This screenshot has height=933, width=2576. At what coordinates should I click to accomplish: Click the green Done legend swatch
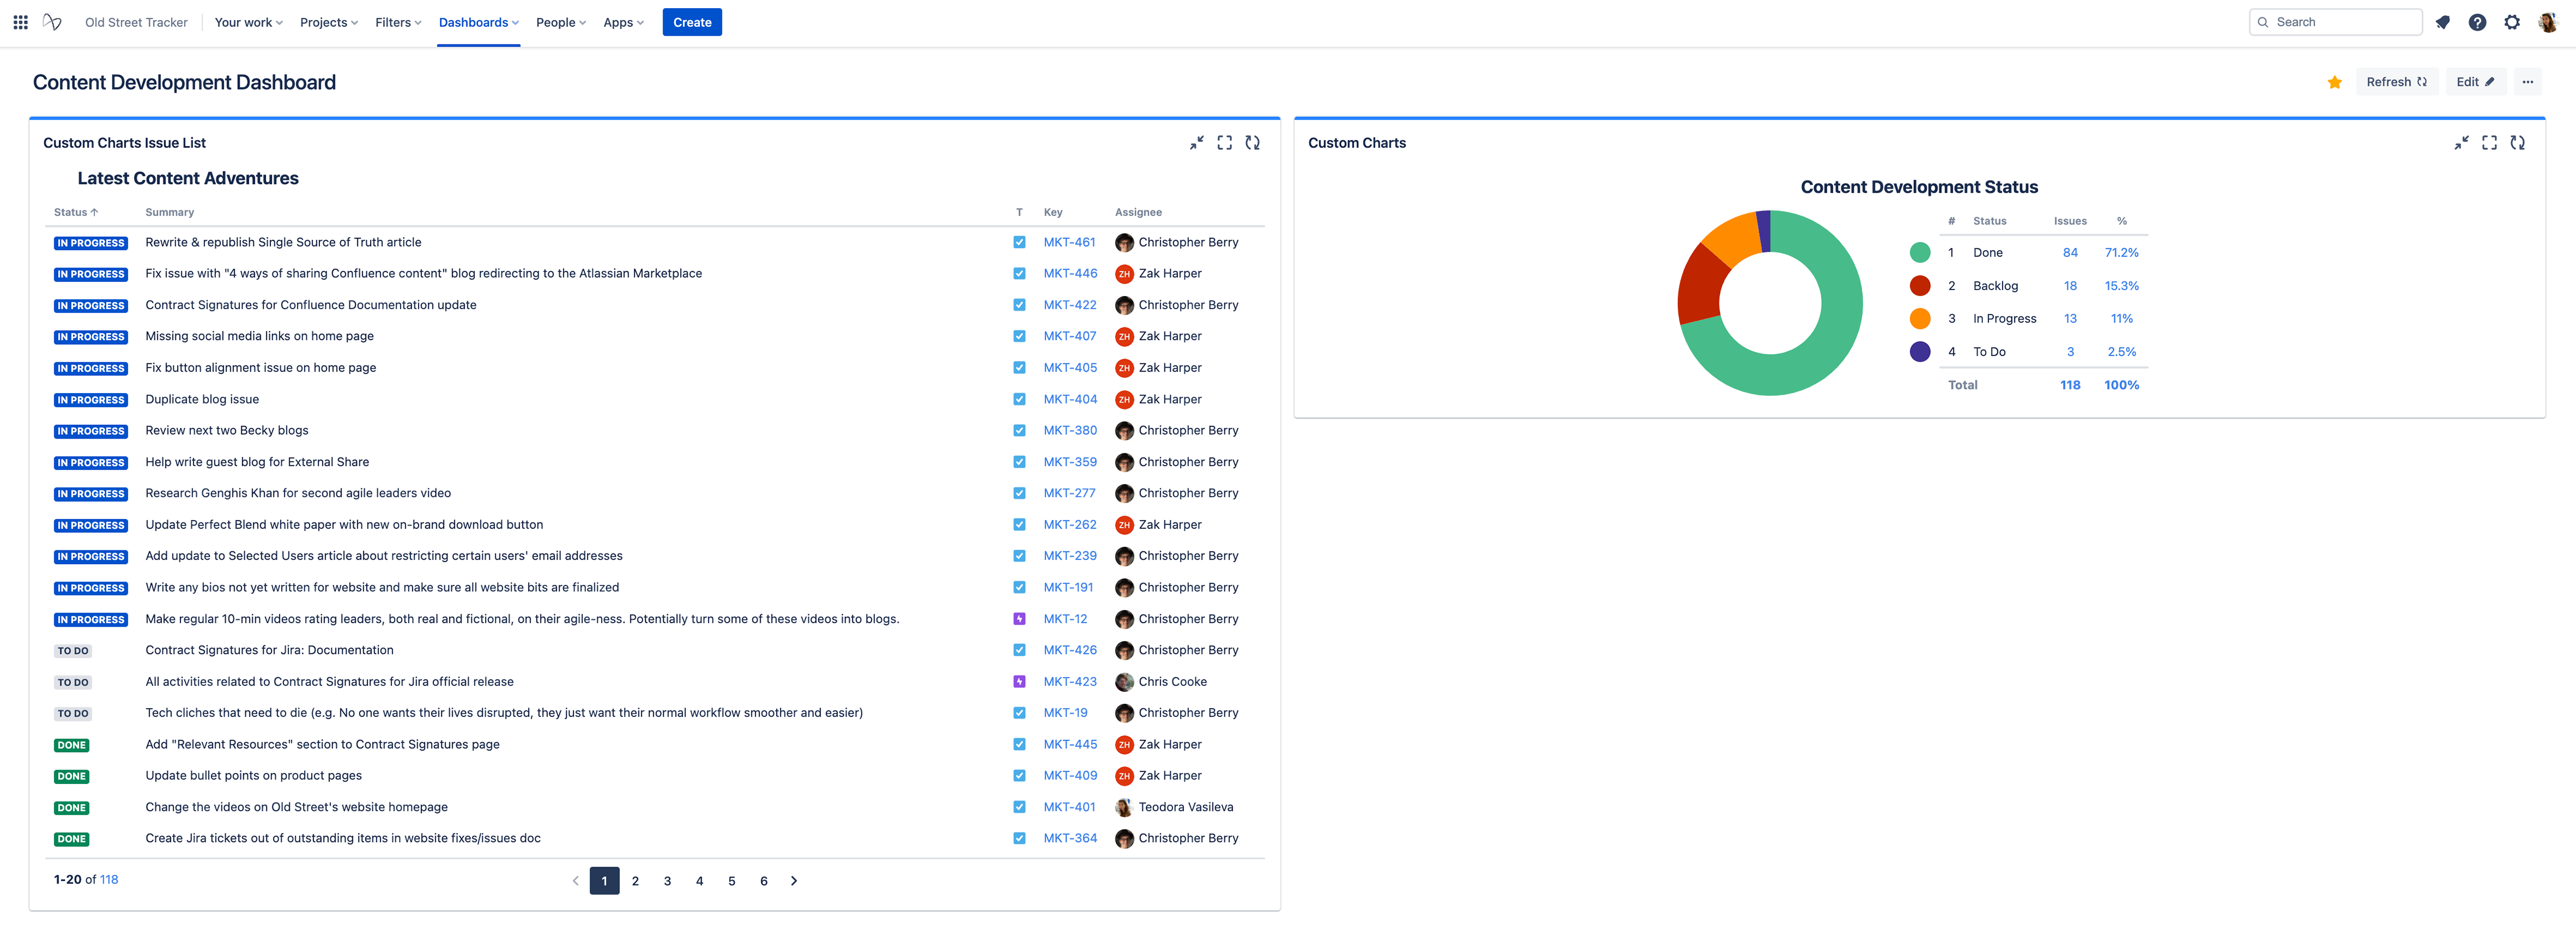click(x=1919, y=252)
